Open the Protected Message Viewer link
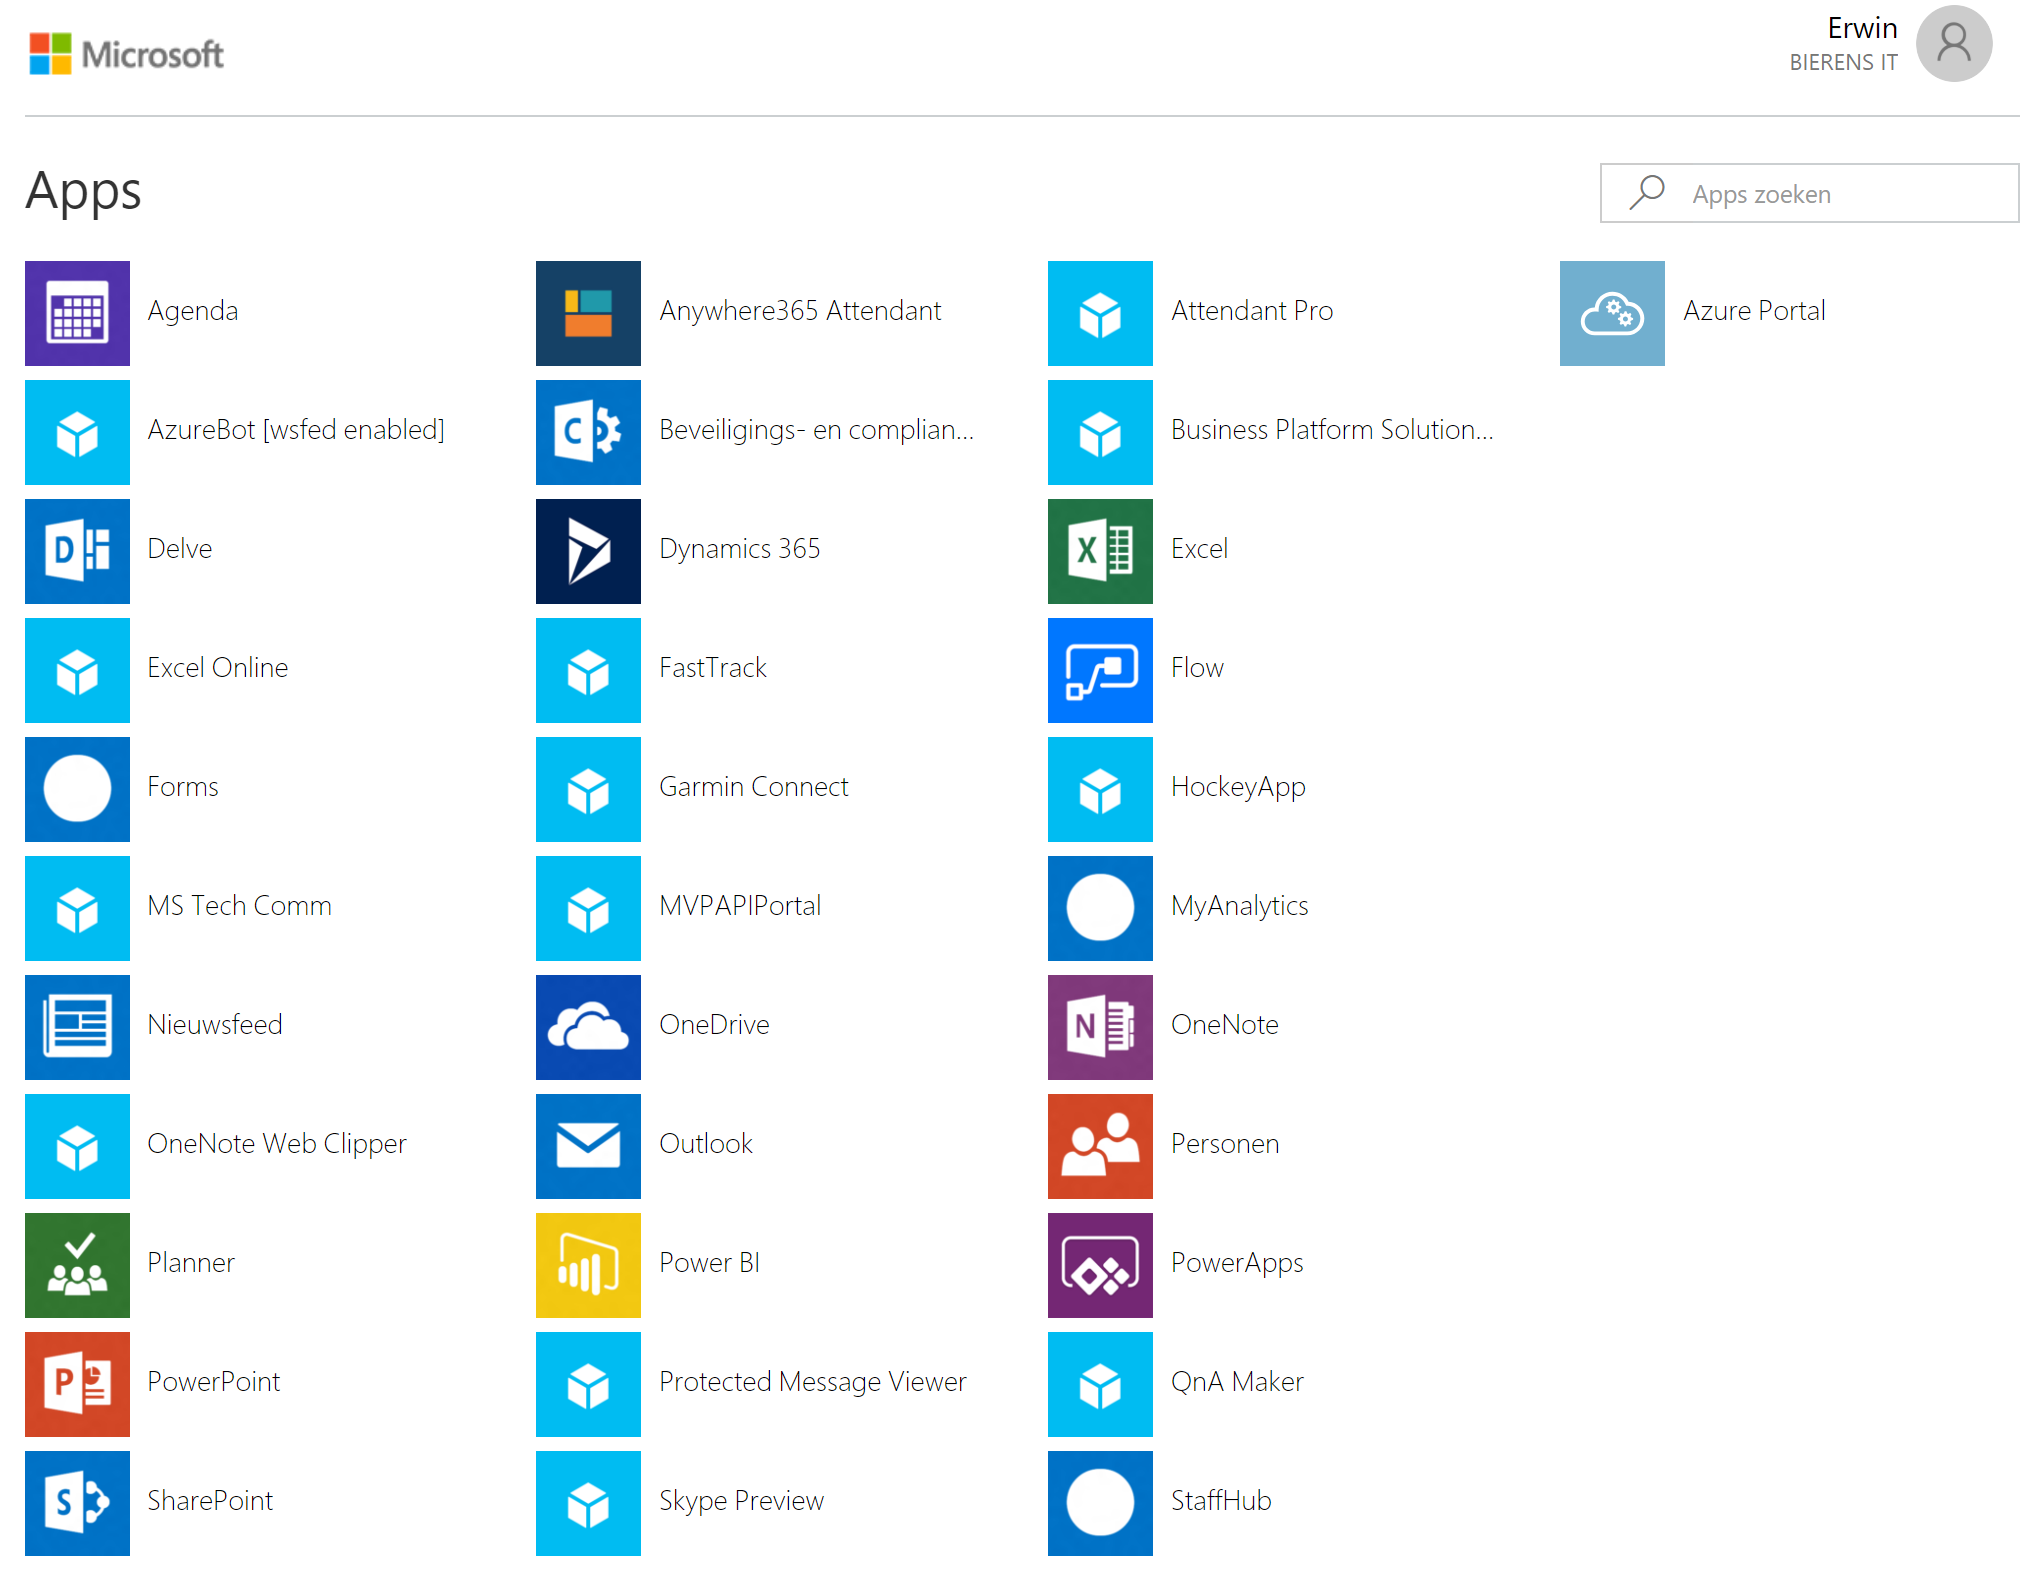Image resolution: width=2042 pixels, height=1570 pixels. tap(813, 1382)
